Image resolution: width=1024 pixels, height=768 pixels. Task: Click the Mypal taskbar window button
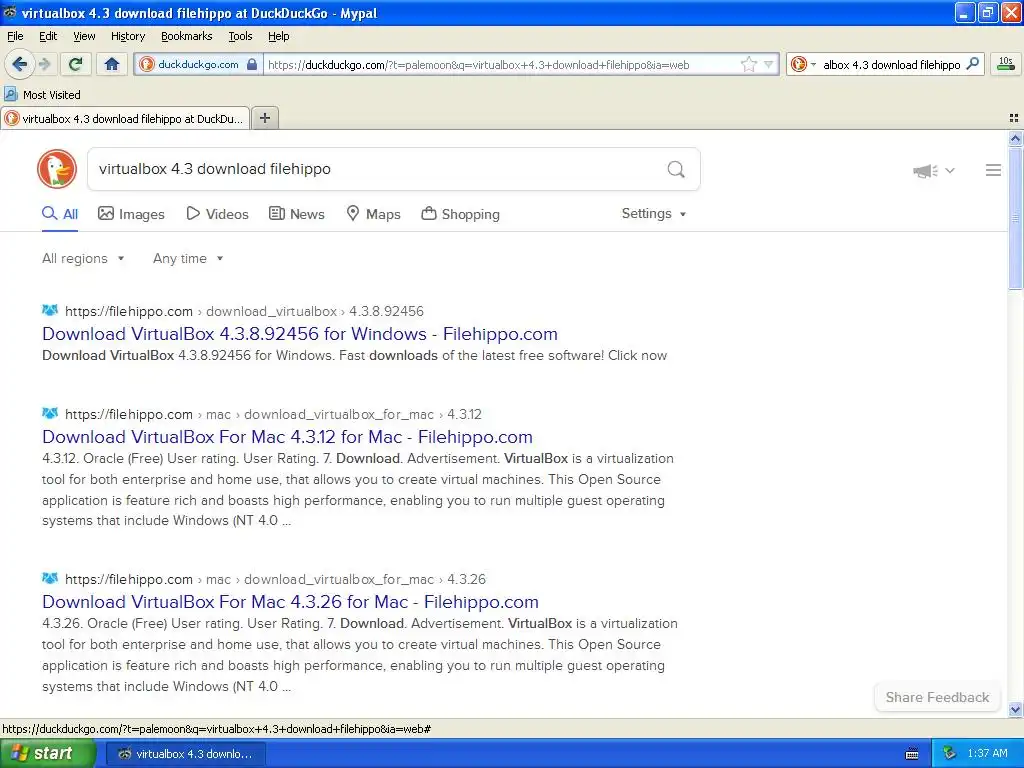(185, 754)
